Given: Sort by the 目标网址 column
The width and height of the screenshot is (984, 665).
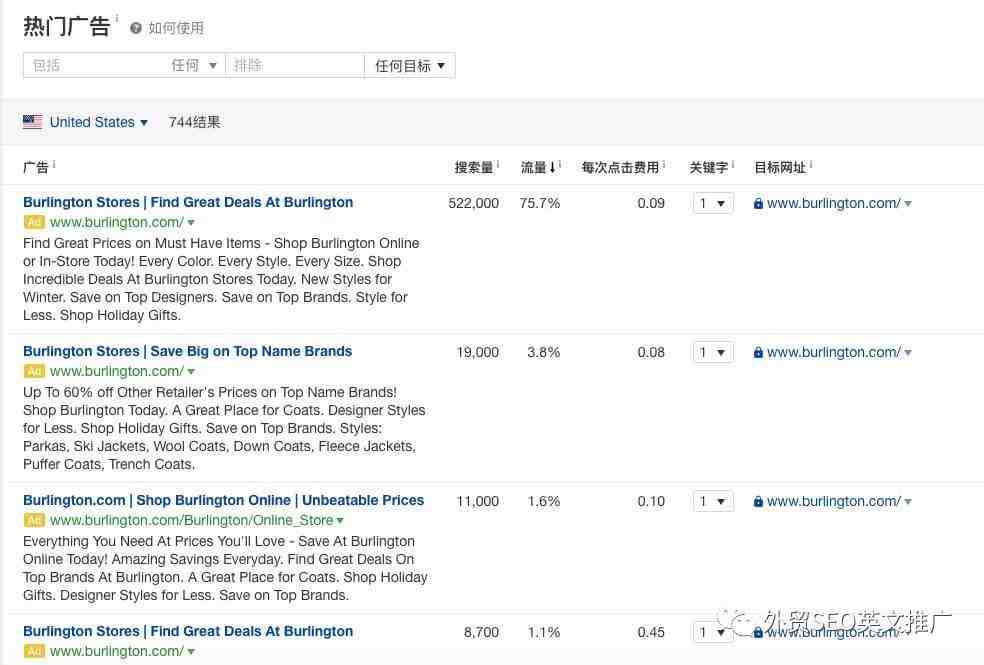Looking at the screenshot, I should pos(780,168).
